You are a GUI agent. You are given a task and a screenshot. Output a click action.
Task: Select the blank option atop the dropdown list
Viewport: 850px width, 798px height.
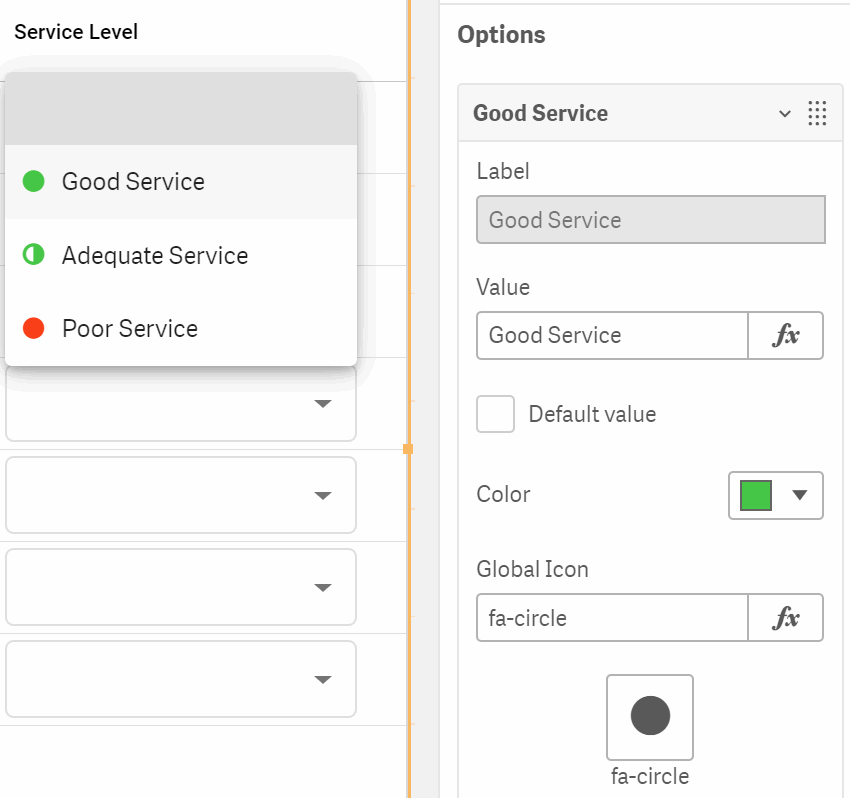pos(181,108)
